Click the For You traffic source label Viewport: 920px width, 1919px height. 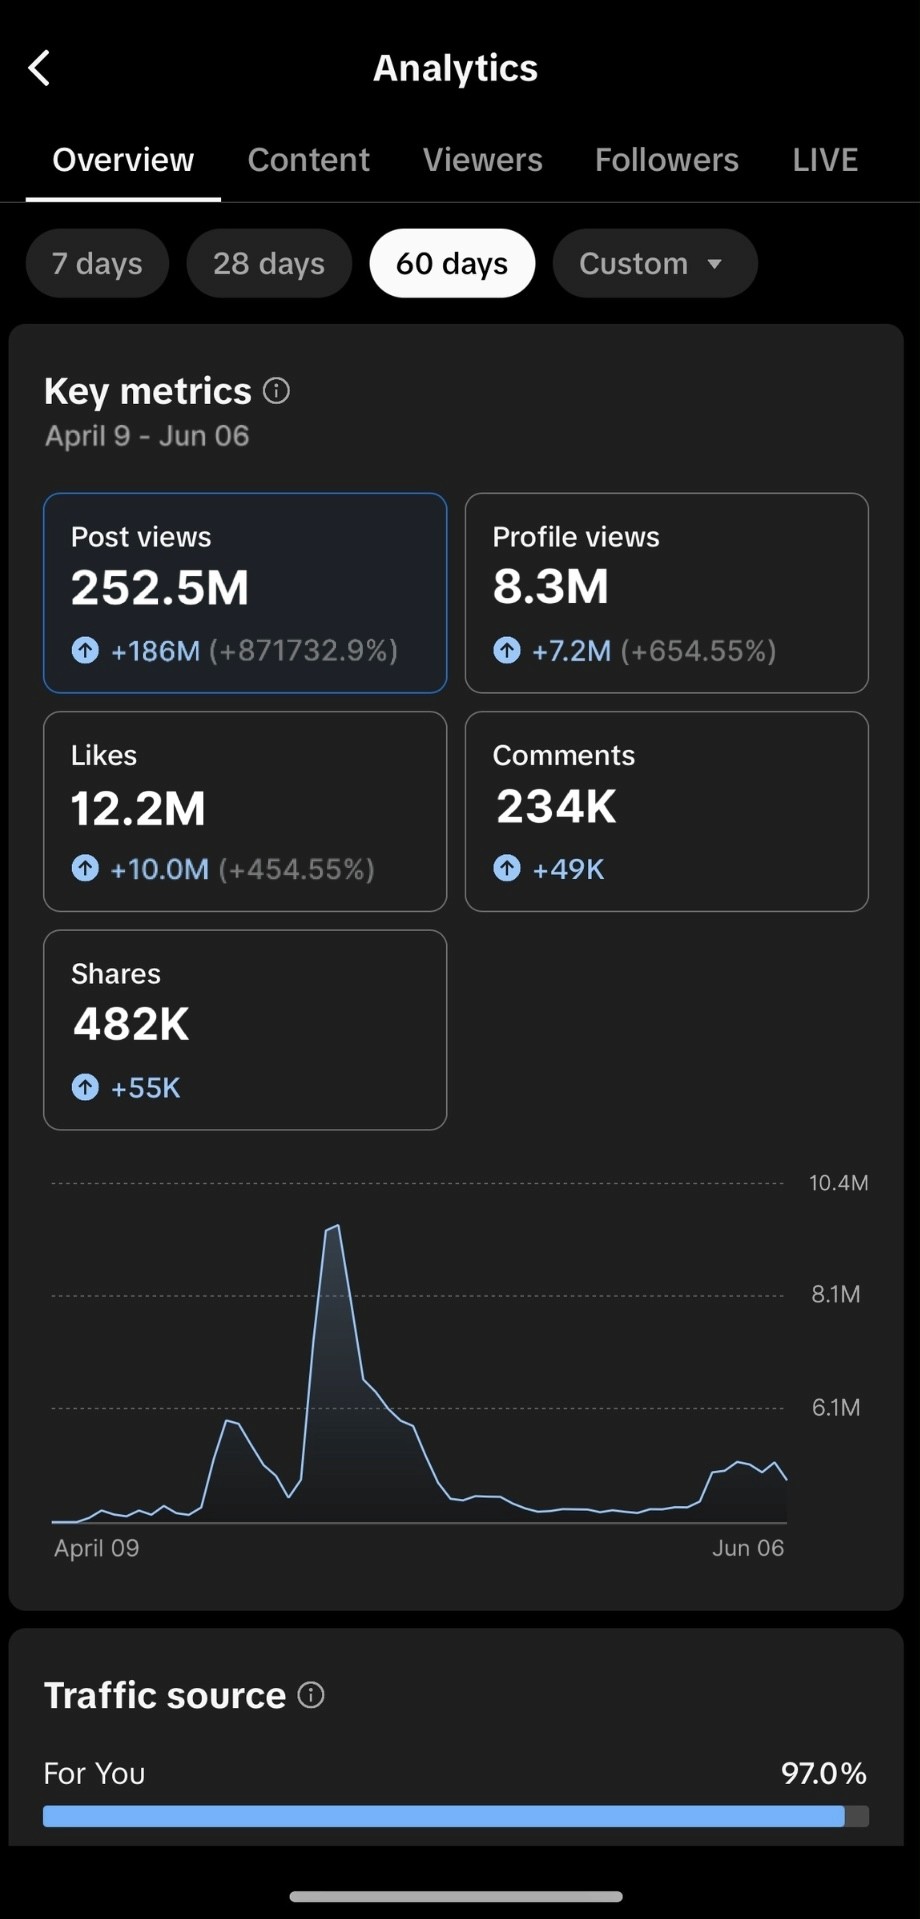(x=94, y=1774)
